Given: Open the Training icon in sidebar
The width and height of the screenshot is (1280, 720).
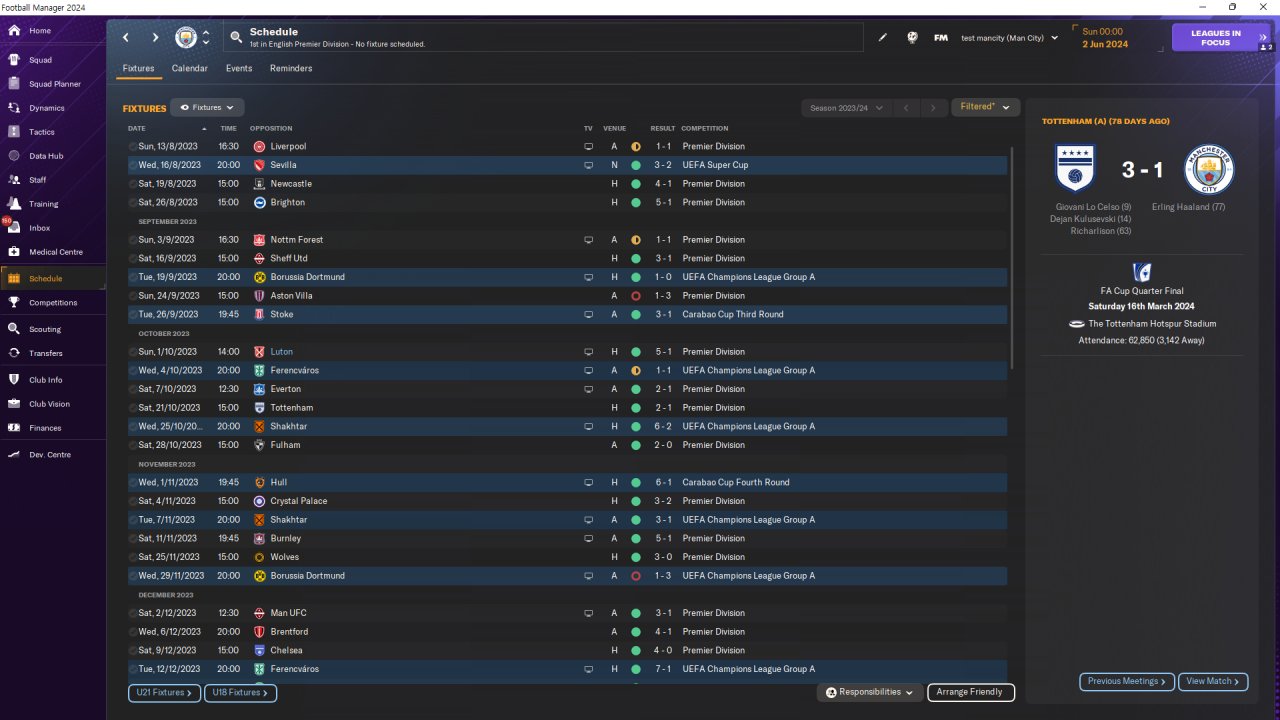Looking at the screenshot, I should (x=14, y=204).
